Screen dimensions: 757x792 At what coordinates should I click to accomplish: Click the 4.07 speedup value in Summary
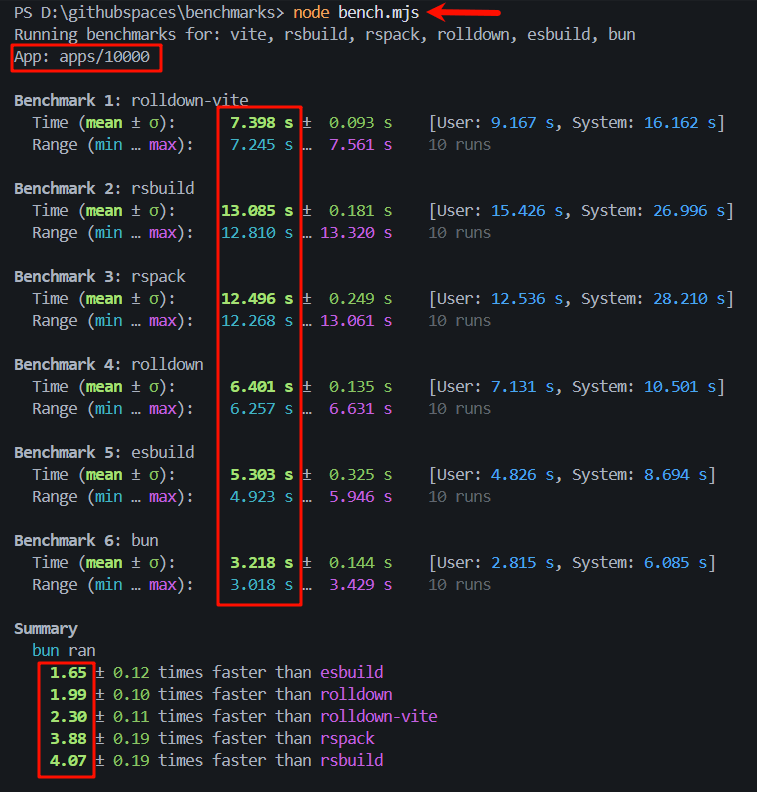[67, 761]
